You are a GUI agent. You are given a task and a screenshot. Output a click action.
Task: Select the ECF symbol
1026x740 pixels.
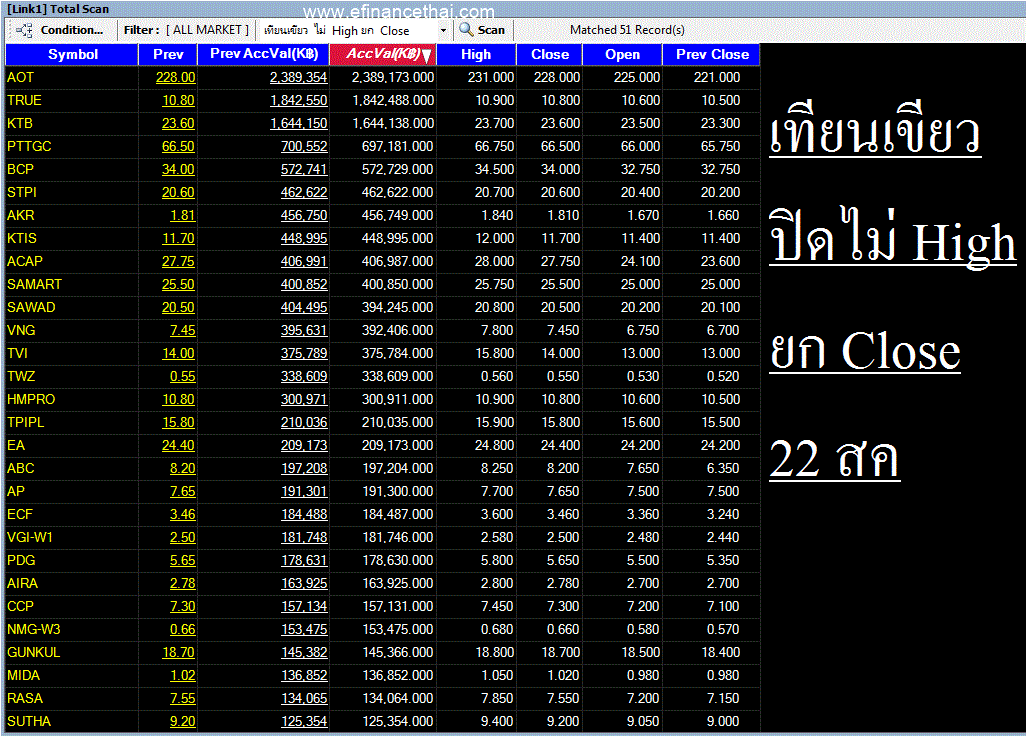(x=20, y=514)
